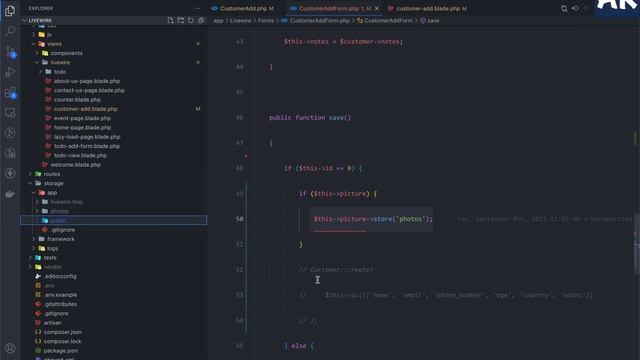Open the .editorconfig file

(60, 276)
